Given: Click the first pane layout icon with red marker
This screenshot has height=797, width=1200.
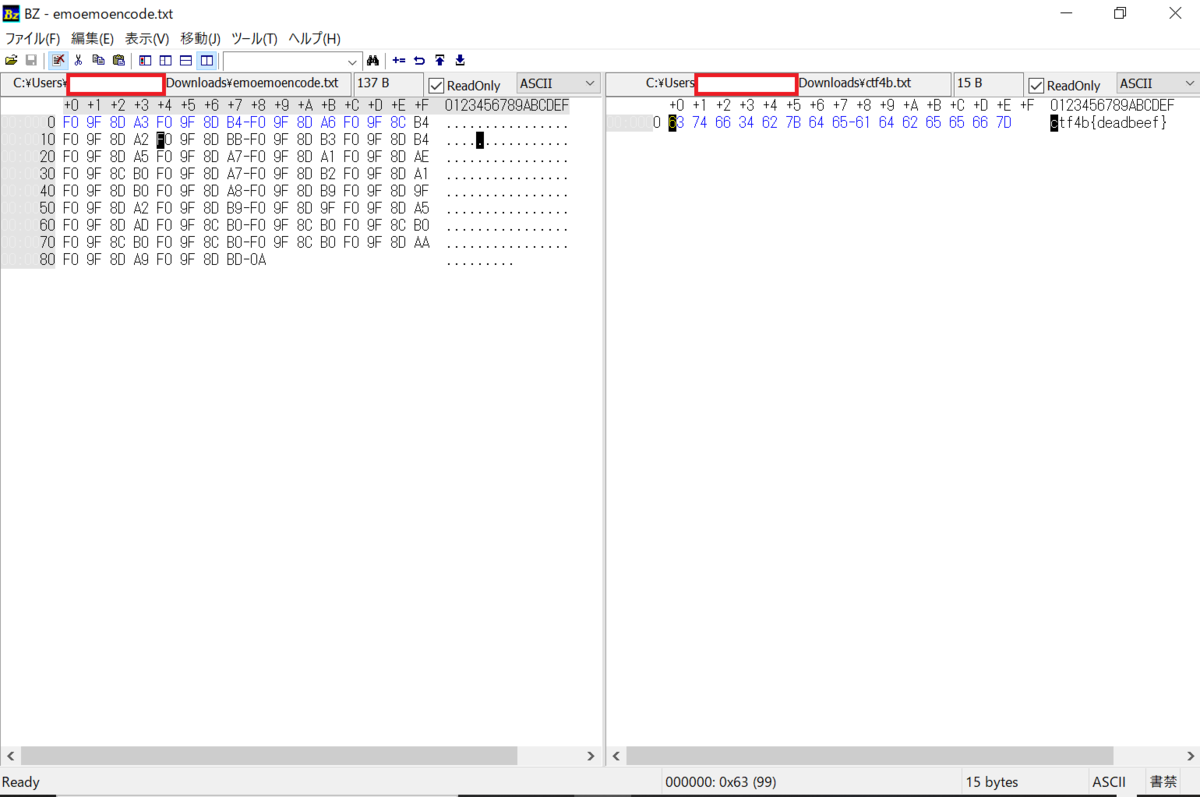Looking at the screenshot, I should (x=145, y=60).
